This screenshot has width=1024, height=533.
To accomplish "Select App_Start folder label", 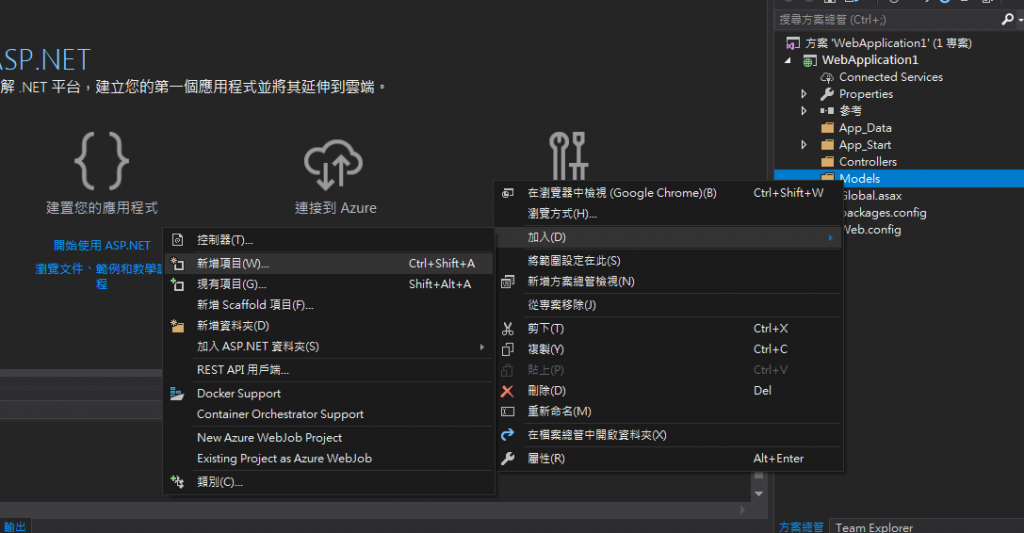I will point(865,145).
